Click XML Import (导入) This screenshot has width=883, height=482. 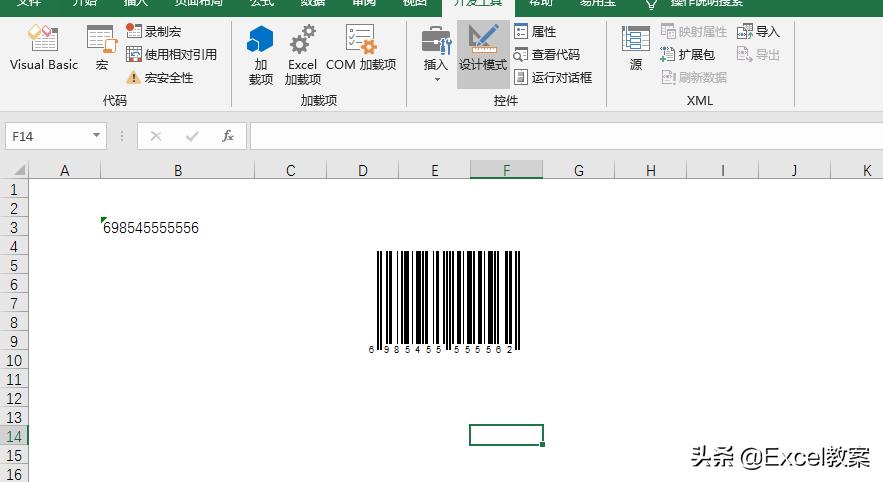tap(759, 32)
